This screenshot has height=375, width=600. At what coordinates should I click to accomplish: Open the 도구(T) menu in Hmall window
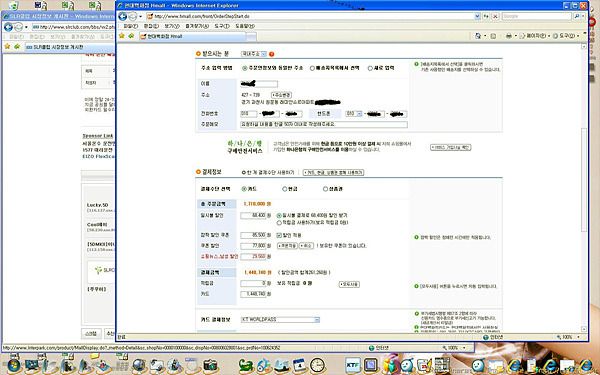pos(222,26)
